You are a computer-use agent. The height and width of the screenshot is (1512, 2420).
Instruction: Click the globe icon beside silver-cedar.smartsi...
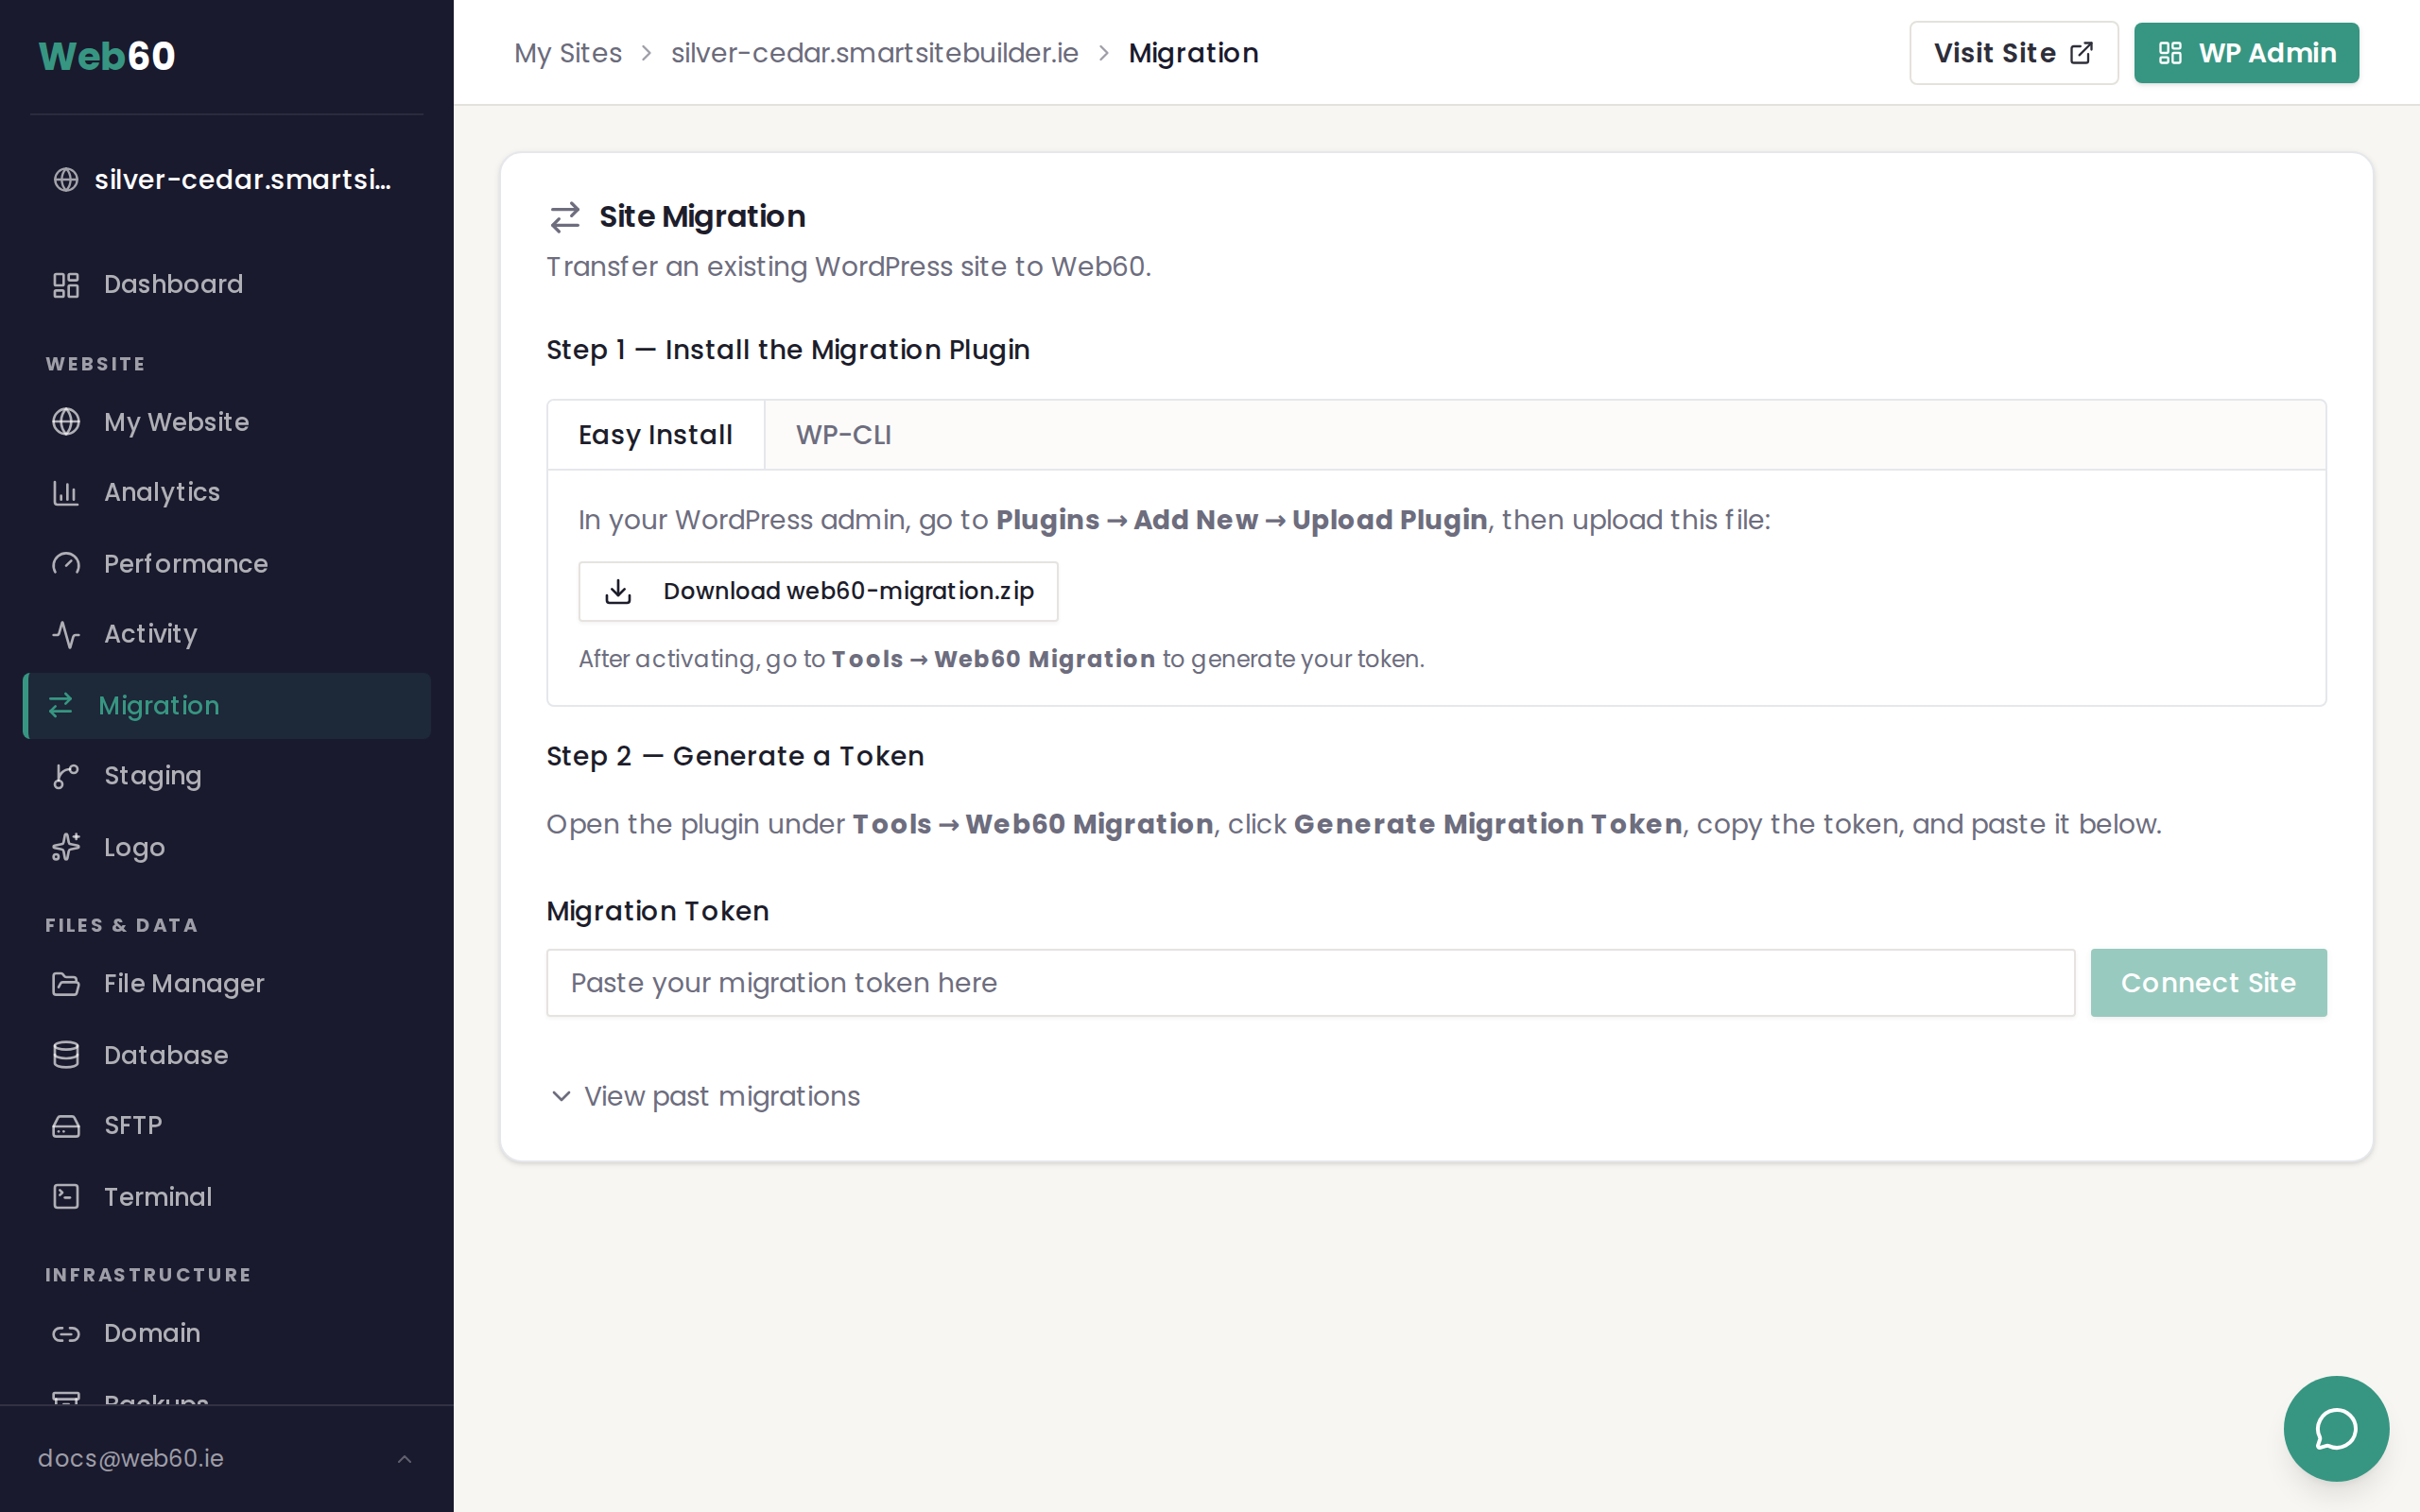click(66, 180)
